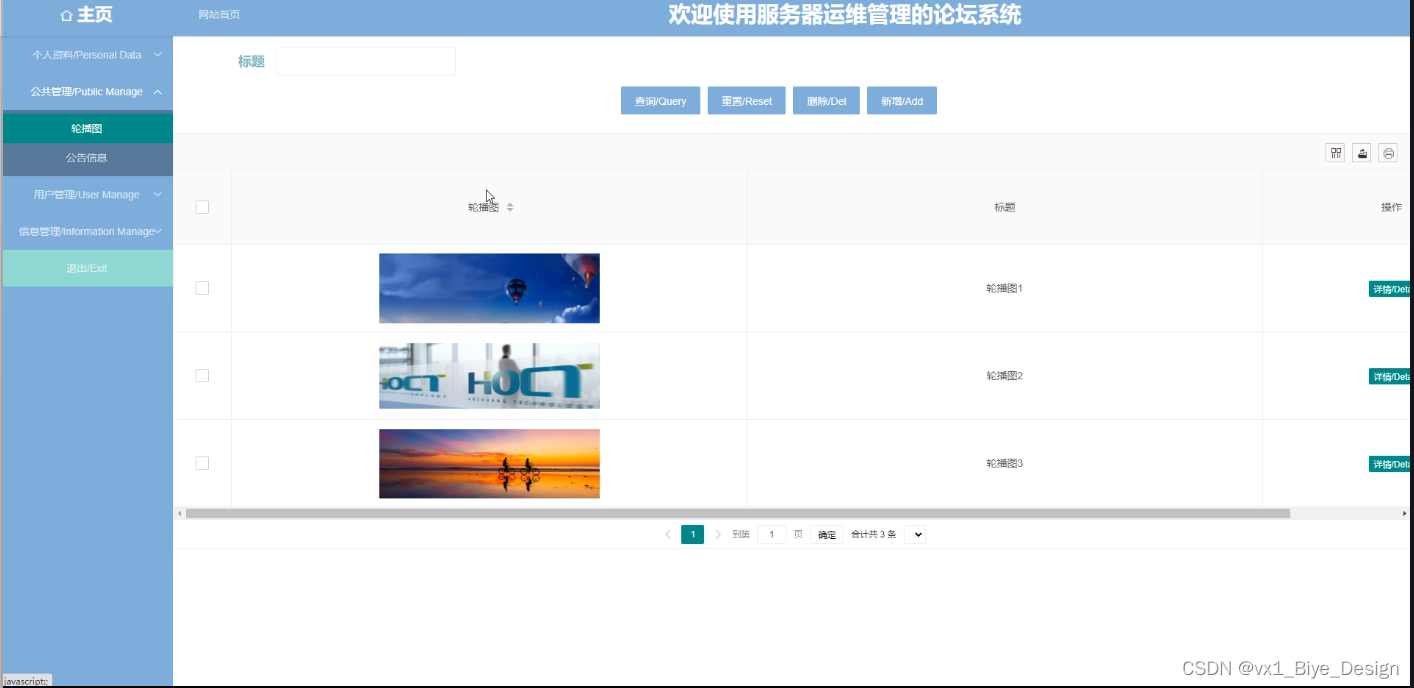Select 公告信息 in the sidebar
The height and width of the screenshot is (688, 1414).
88,158
